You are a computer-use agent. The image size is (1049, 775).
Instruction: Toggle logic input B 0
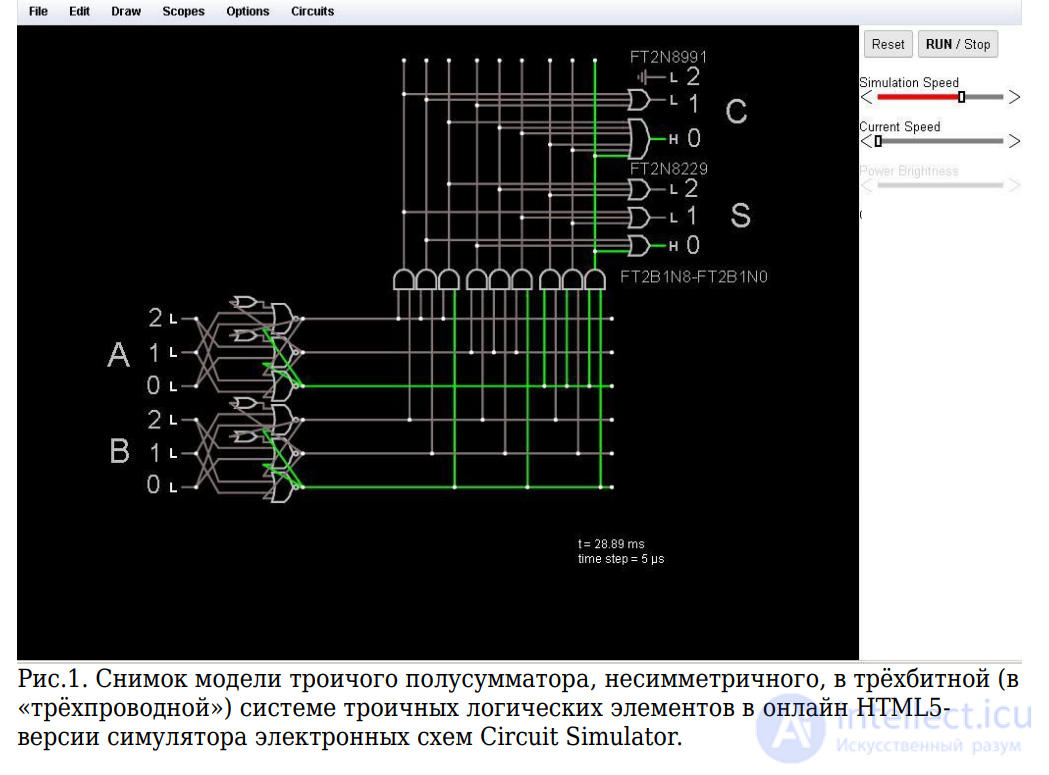point(173,487)
